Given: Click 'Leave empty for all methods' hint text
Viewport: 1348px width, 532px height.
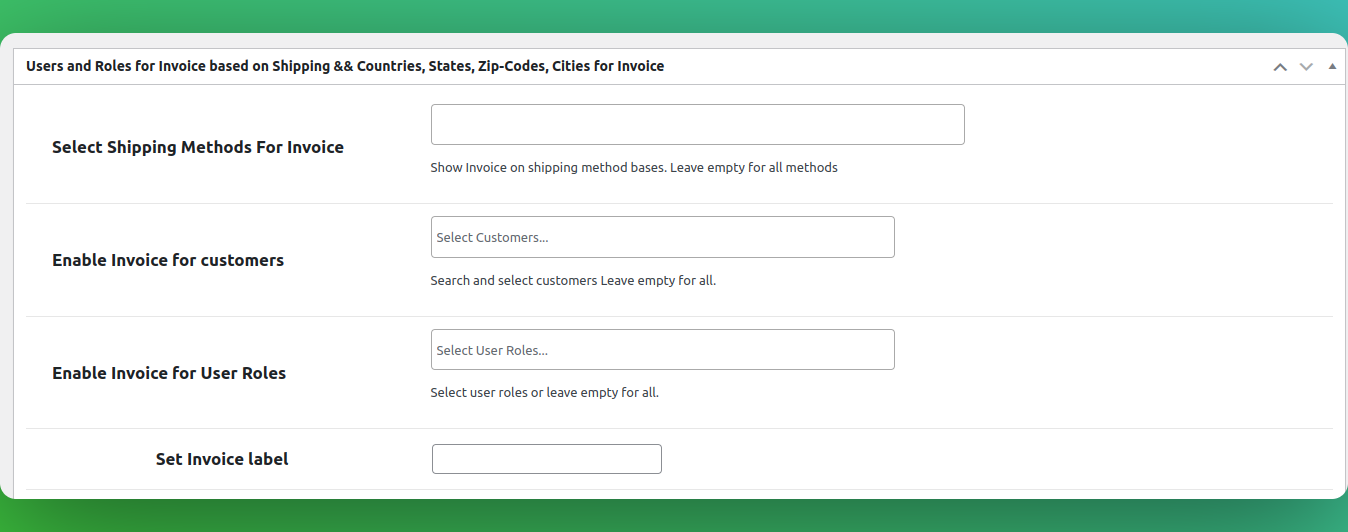Looking at the screenshot, I should coord(754,168).
